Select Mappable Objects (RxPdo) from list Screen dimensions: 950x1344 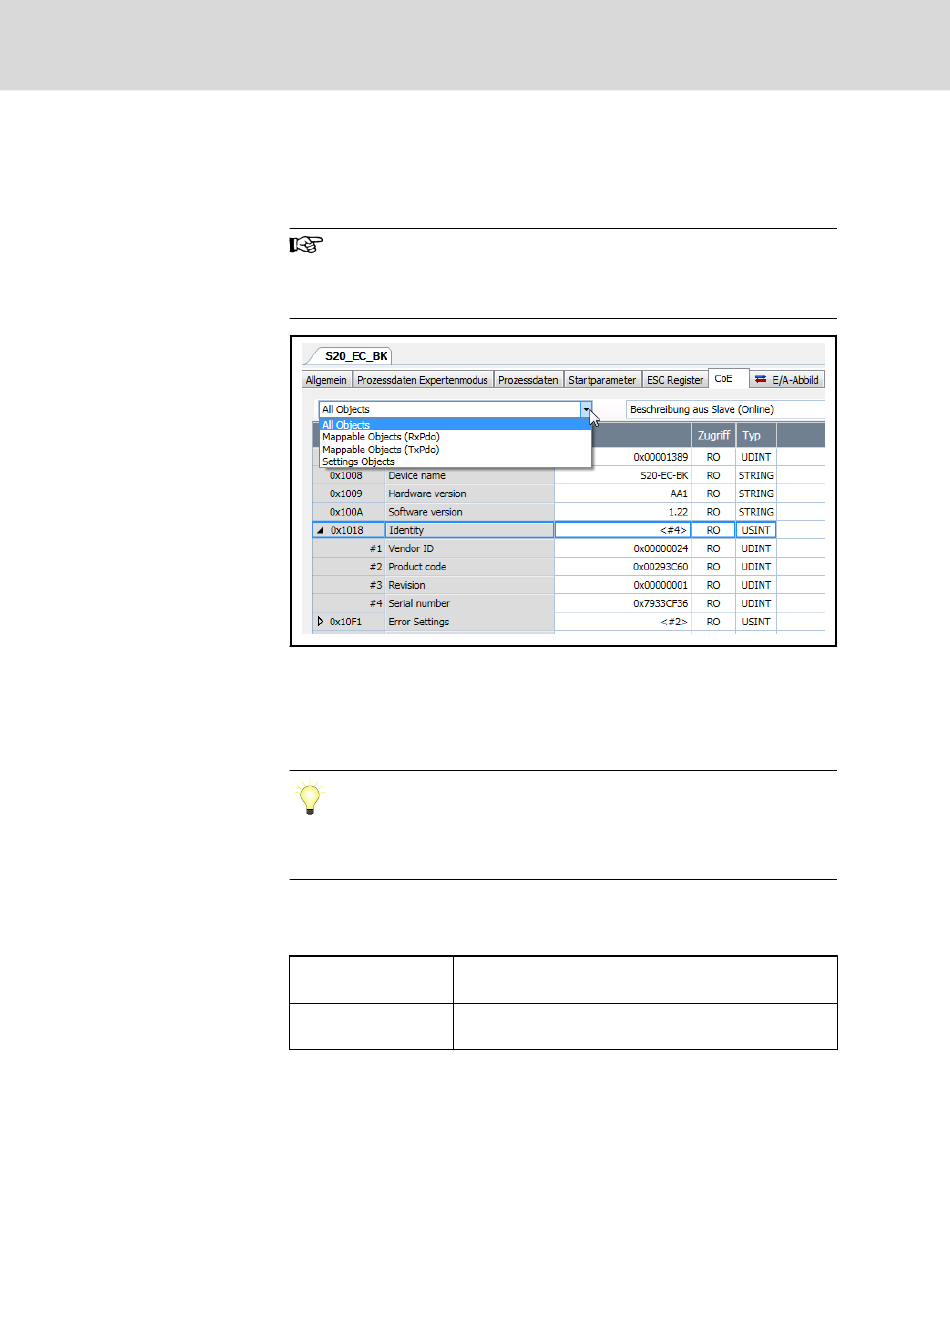coord(381,437)
